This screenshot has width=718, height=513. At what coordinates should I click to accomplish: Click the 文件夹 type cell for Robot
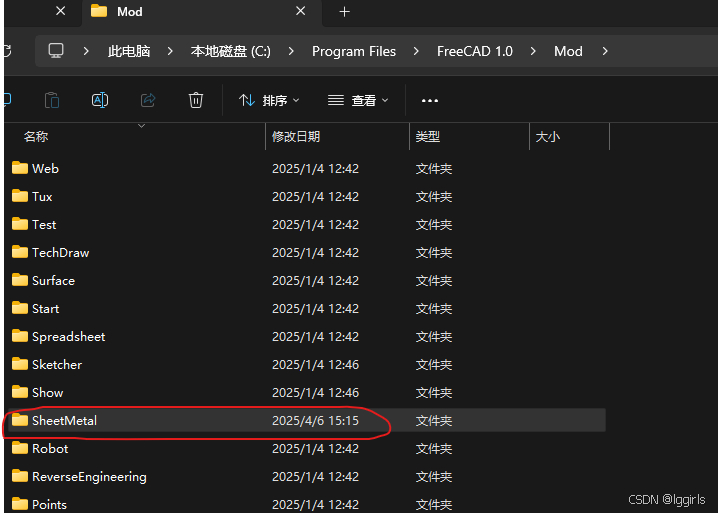point(434,448)
